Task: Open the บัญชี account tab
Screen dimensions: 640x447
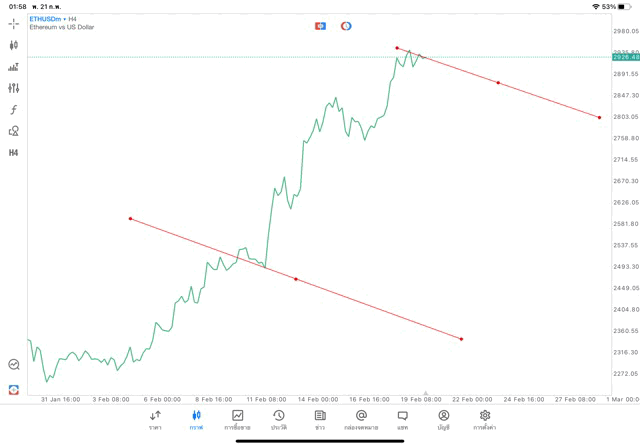Action: tap(443, 419)
